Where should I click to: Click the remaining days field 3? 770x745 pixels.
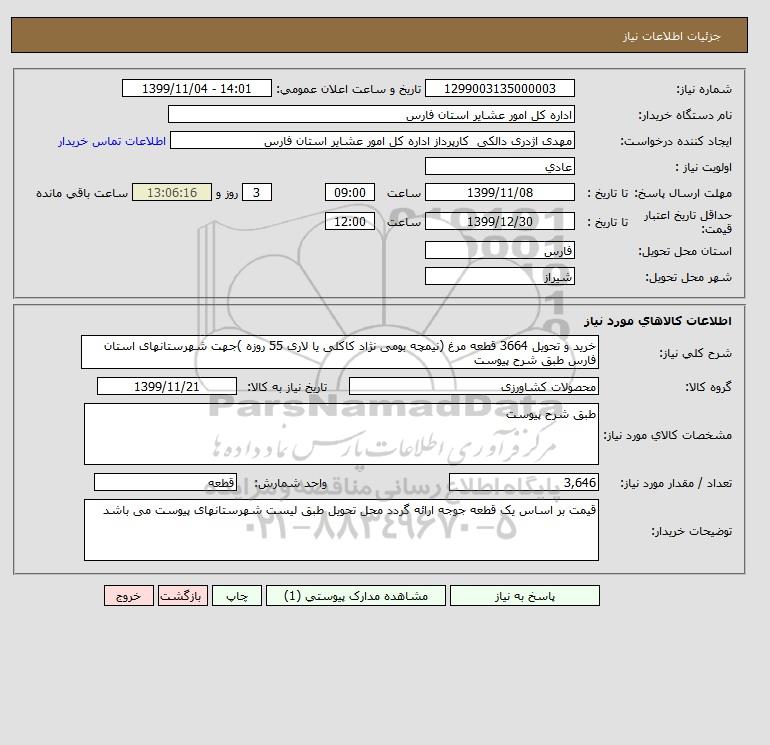click(257, 193)
